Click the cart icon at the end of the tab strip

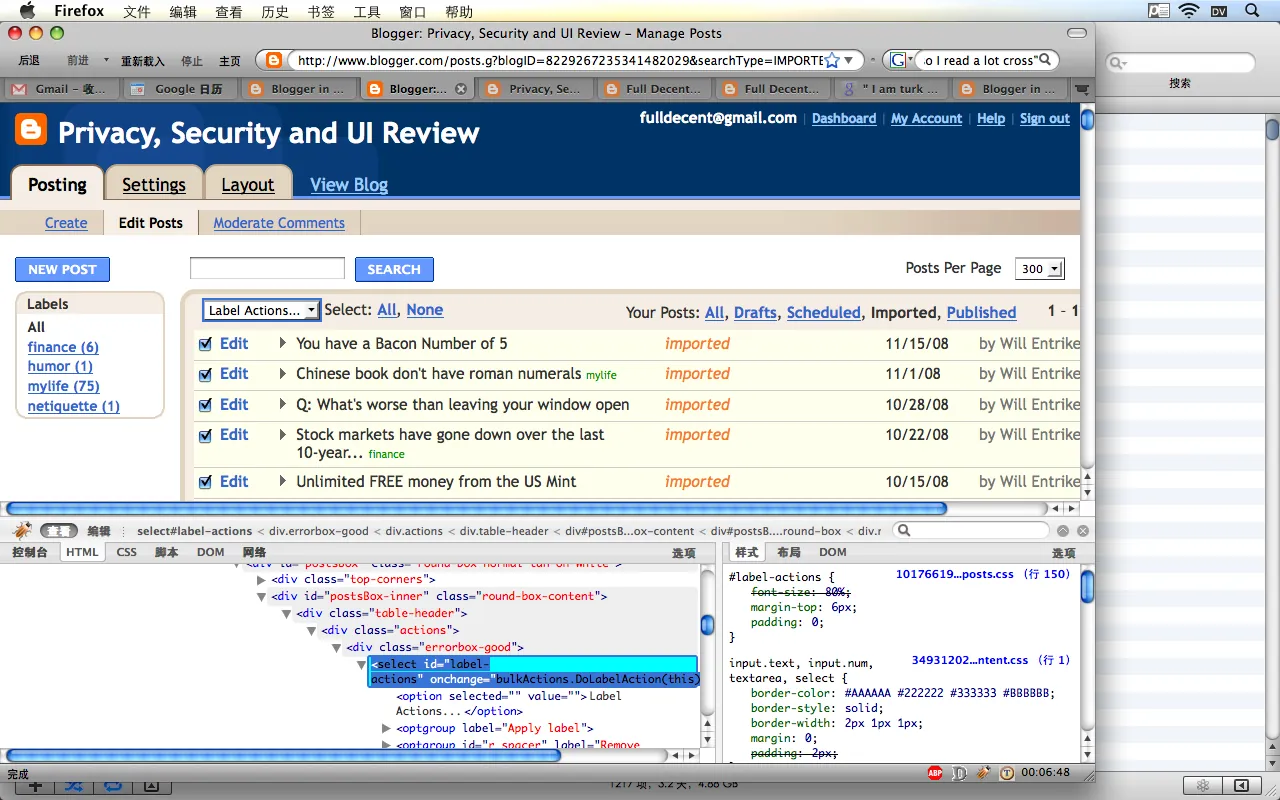(1081, 88)
